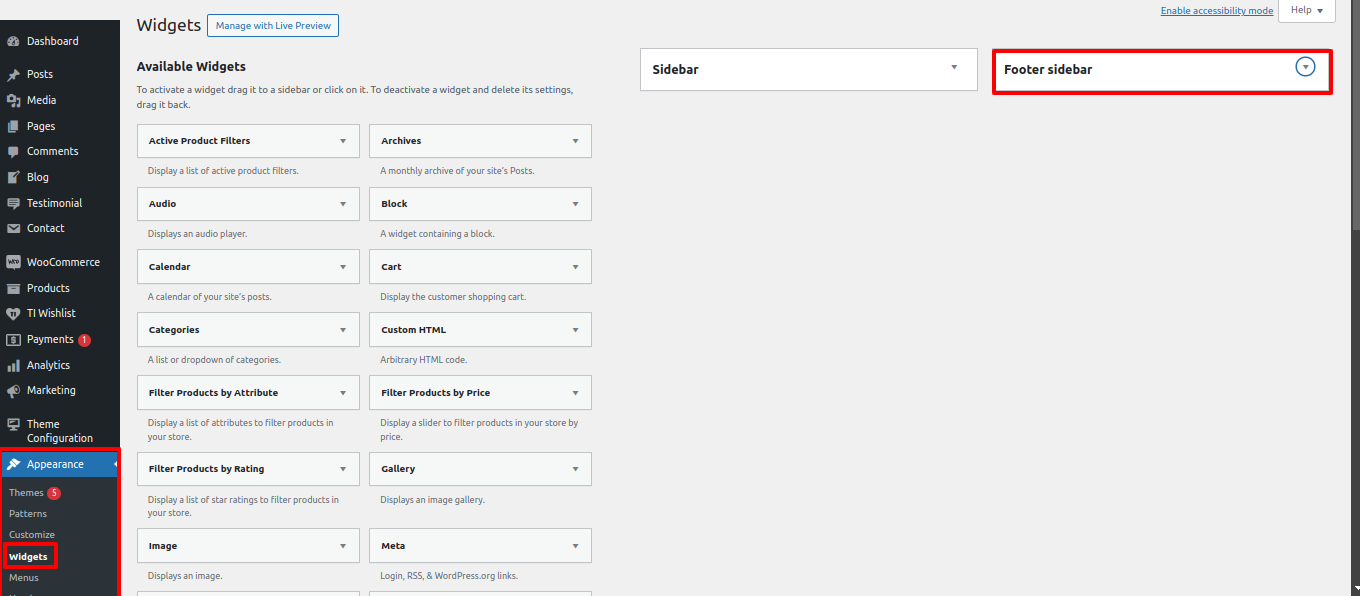Expand the Sidebar widget area
This screenshot has height=596, width=1360.
(954, 67)
